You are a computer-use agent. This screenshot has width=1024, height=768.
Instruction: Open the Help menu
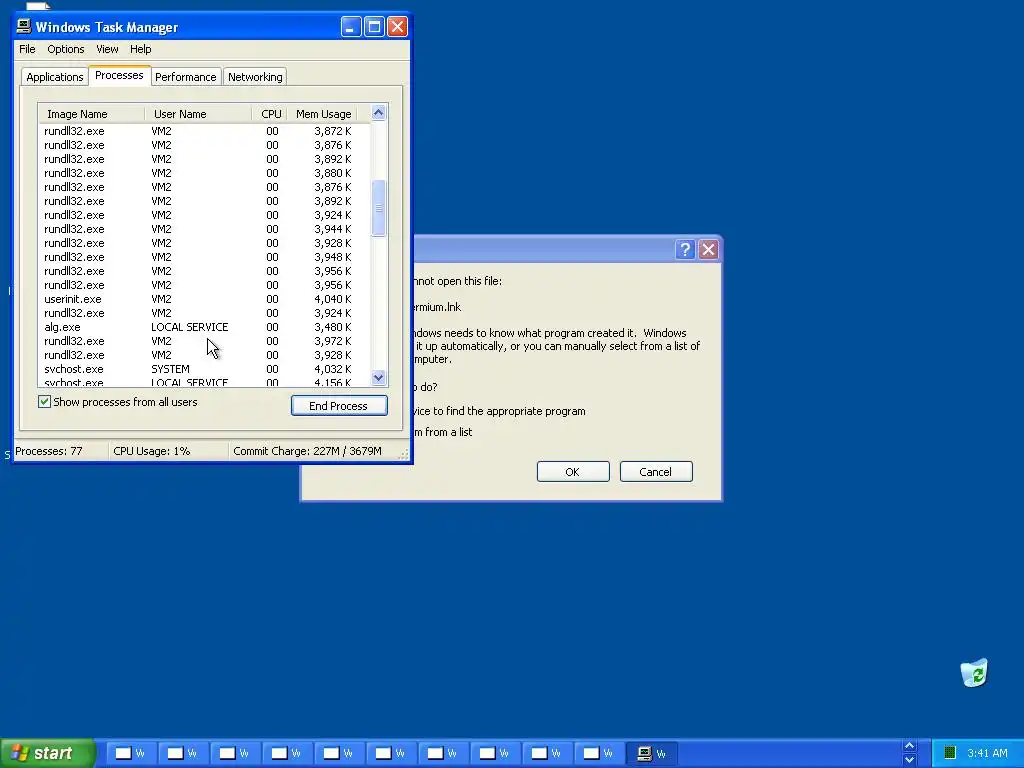coord(140,49)
